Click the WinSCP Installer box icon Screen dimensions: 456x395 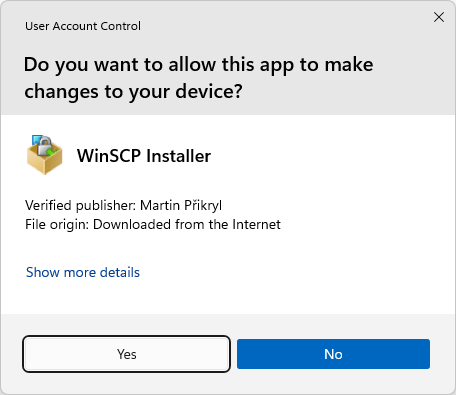click(x=45, y=155)
